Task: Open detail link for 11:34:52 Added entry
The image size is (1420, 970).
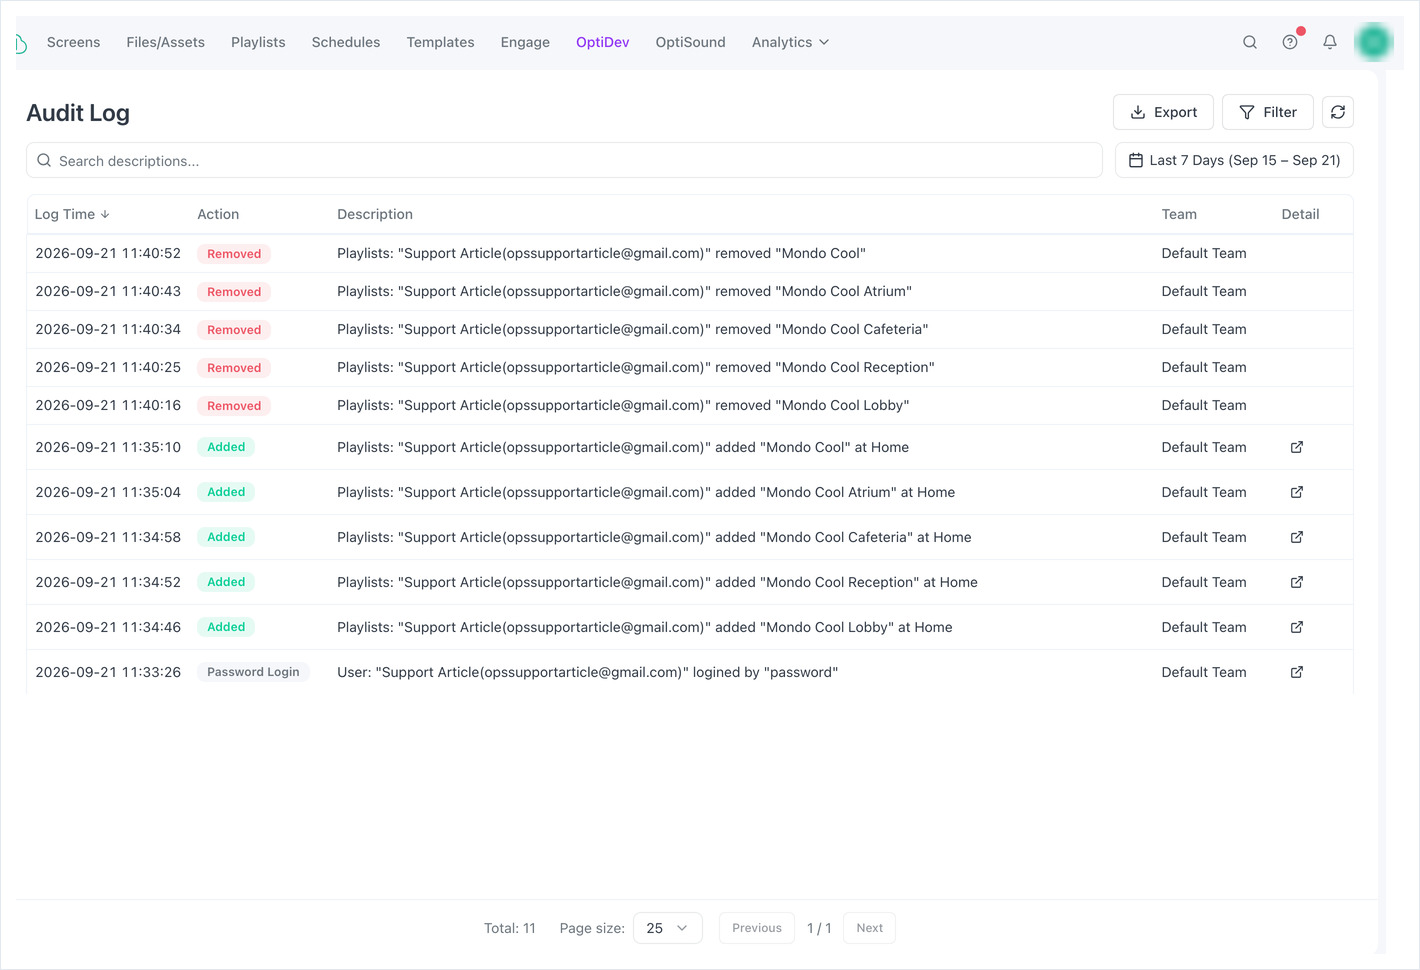Action: pyautogui.click(x=1297, y=582)
